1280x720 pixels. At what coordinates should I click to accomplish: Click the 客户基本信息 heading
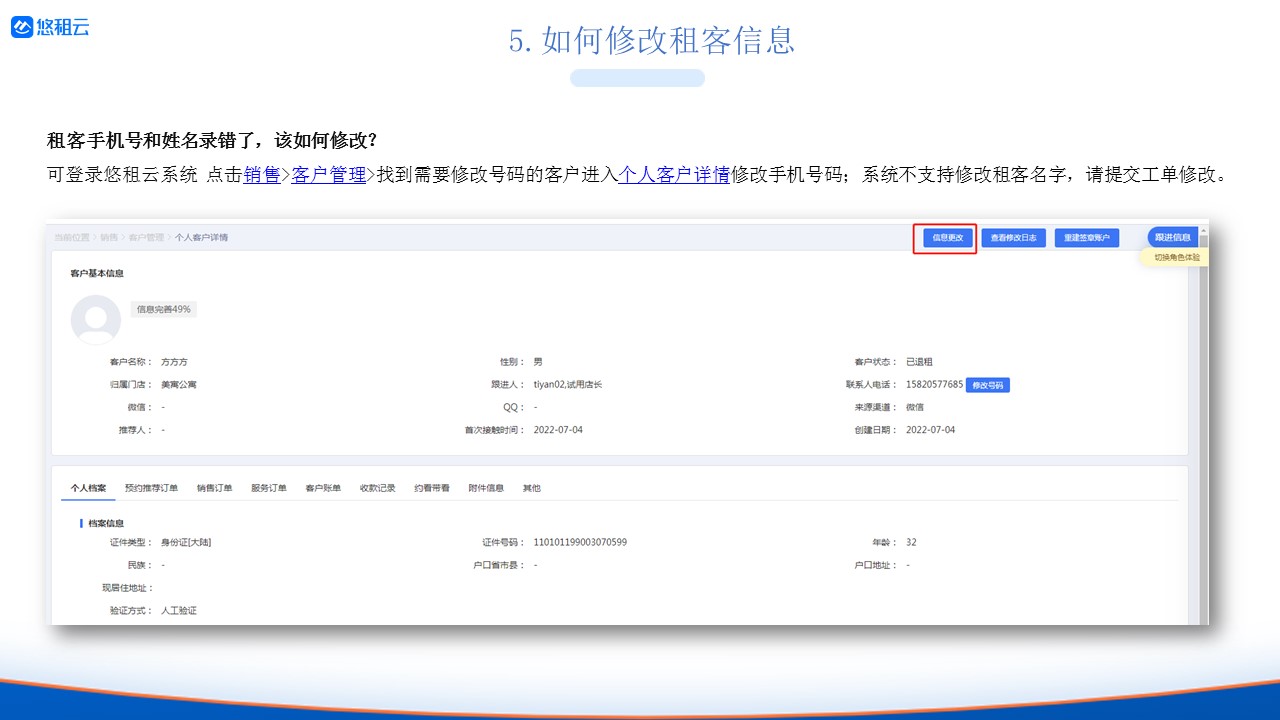[x=97, y=273]
